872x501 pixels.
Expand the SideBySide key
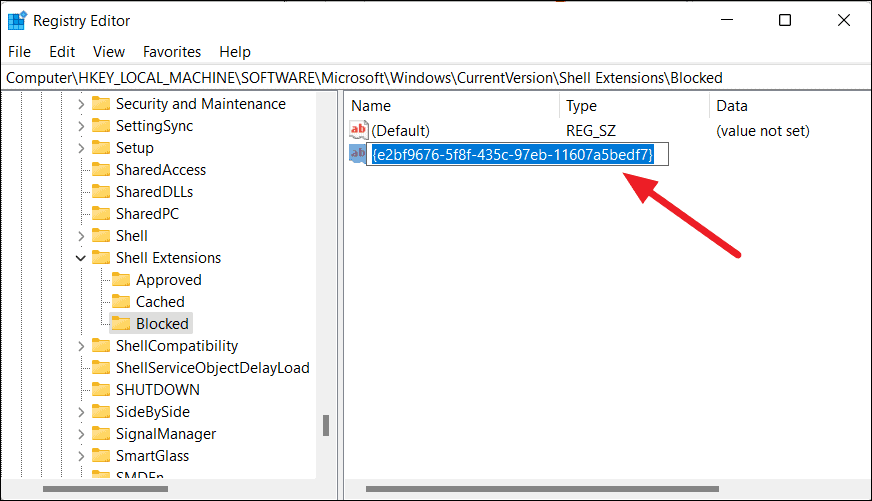81,412
